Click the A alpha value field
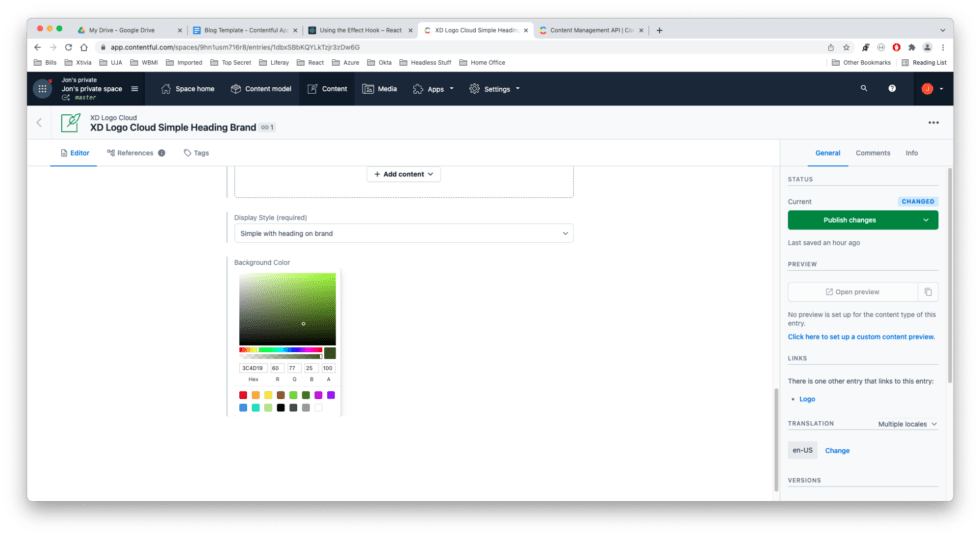The width and height of the screenshot is (980, 537). 328,368
